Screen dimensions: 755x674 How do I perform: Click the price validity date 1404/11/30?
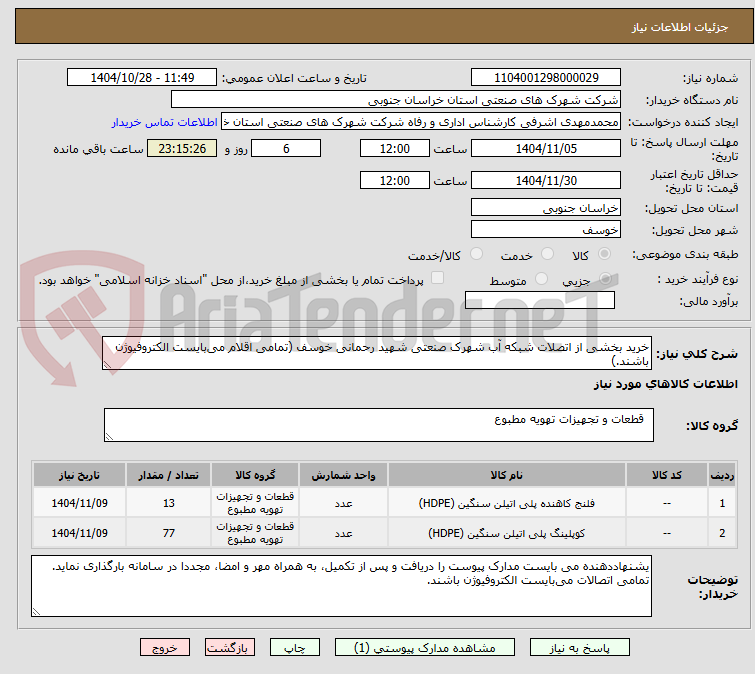[x=546, y=181]
